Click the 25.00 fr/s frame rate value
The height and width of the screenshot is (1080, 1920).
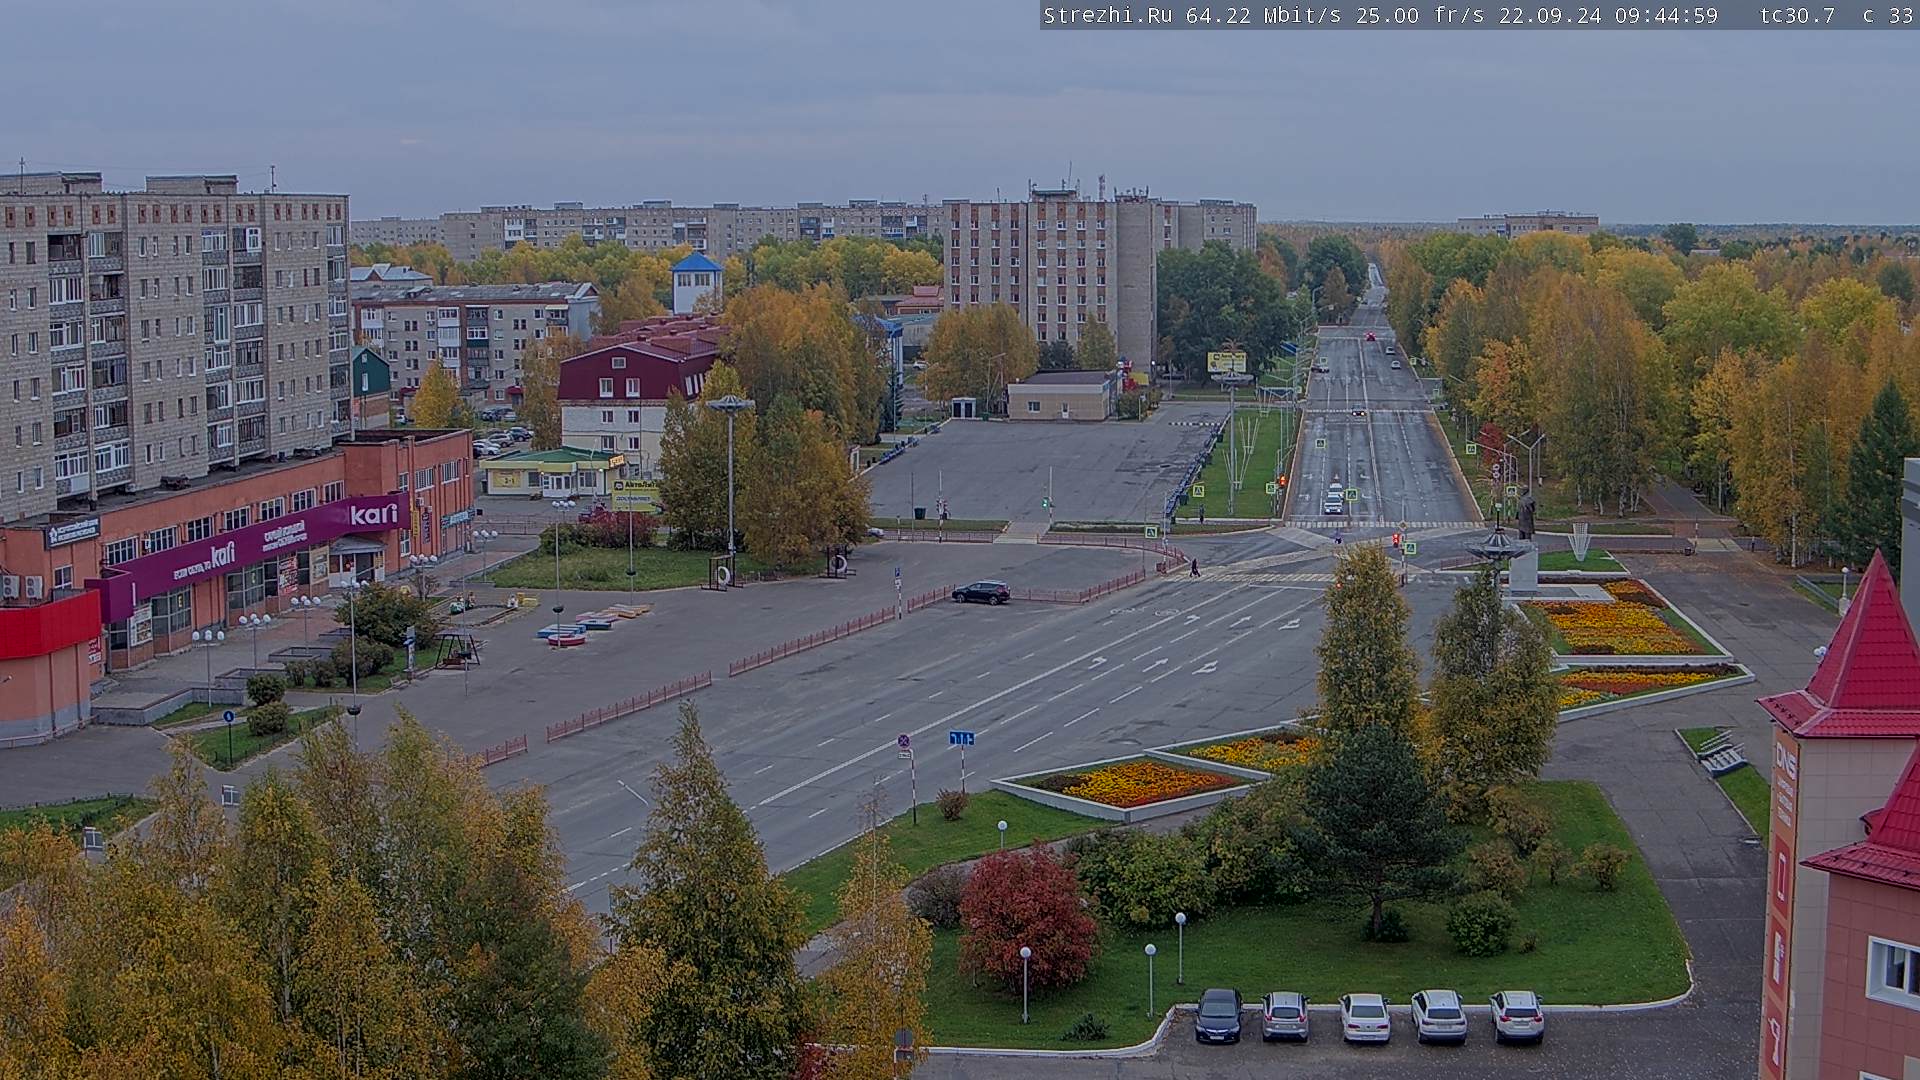pyautogui.click(x=1421, y=15)
